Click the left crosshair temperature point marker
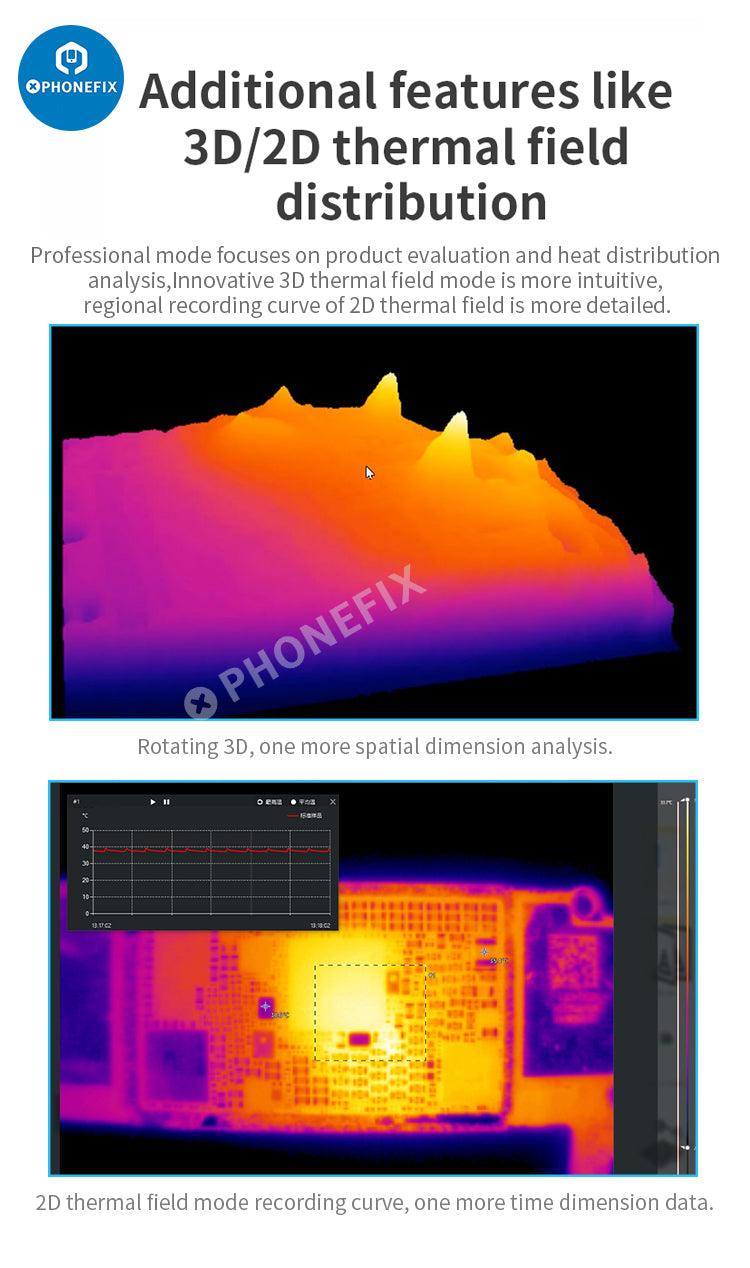The image size is (750, 1268). (265, 1006)
